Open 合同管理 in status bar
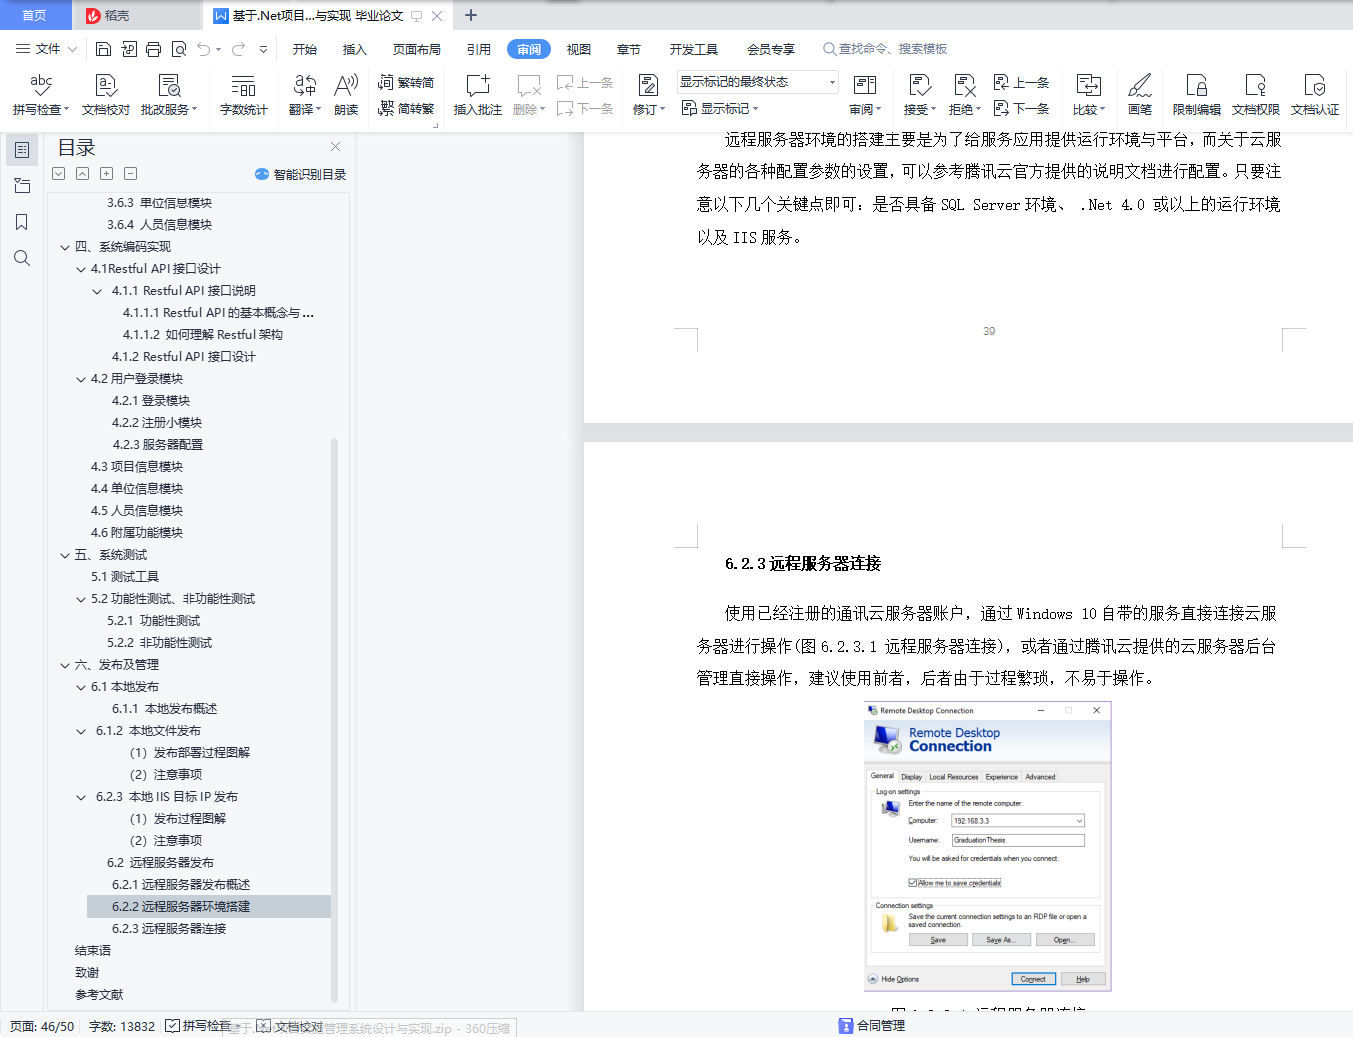The image size is (1353, 1037). pyautogui.click(x=872, y=1025)
